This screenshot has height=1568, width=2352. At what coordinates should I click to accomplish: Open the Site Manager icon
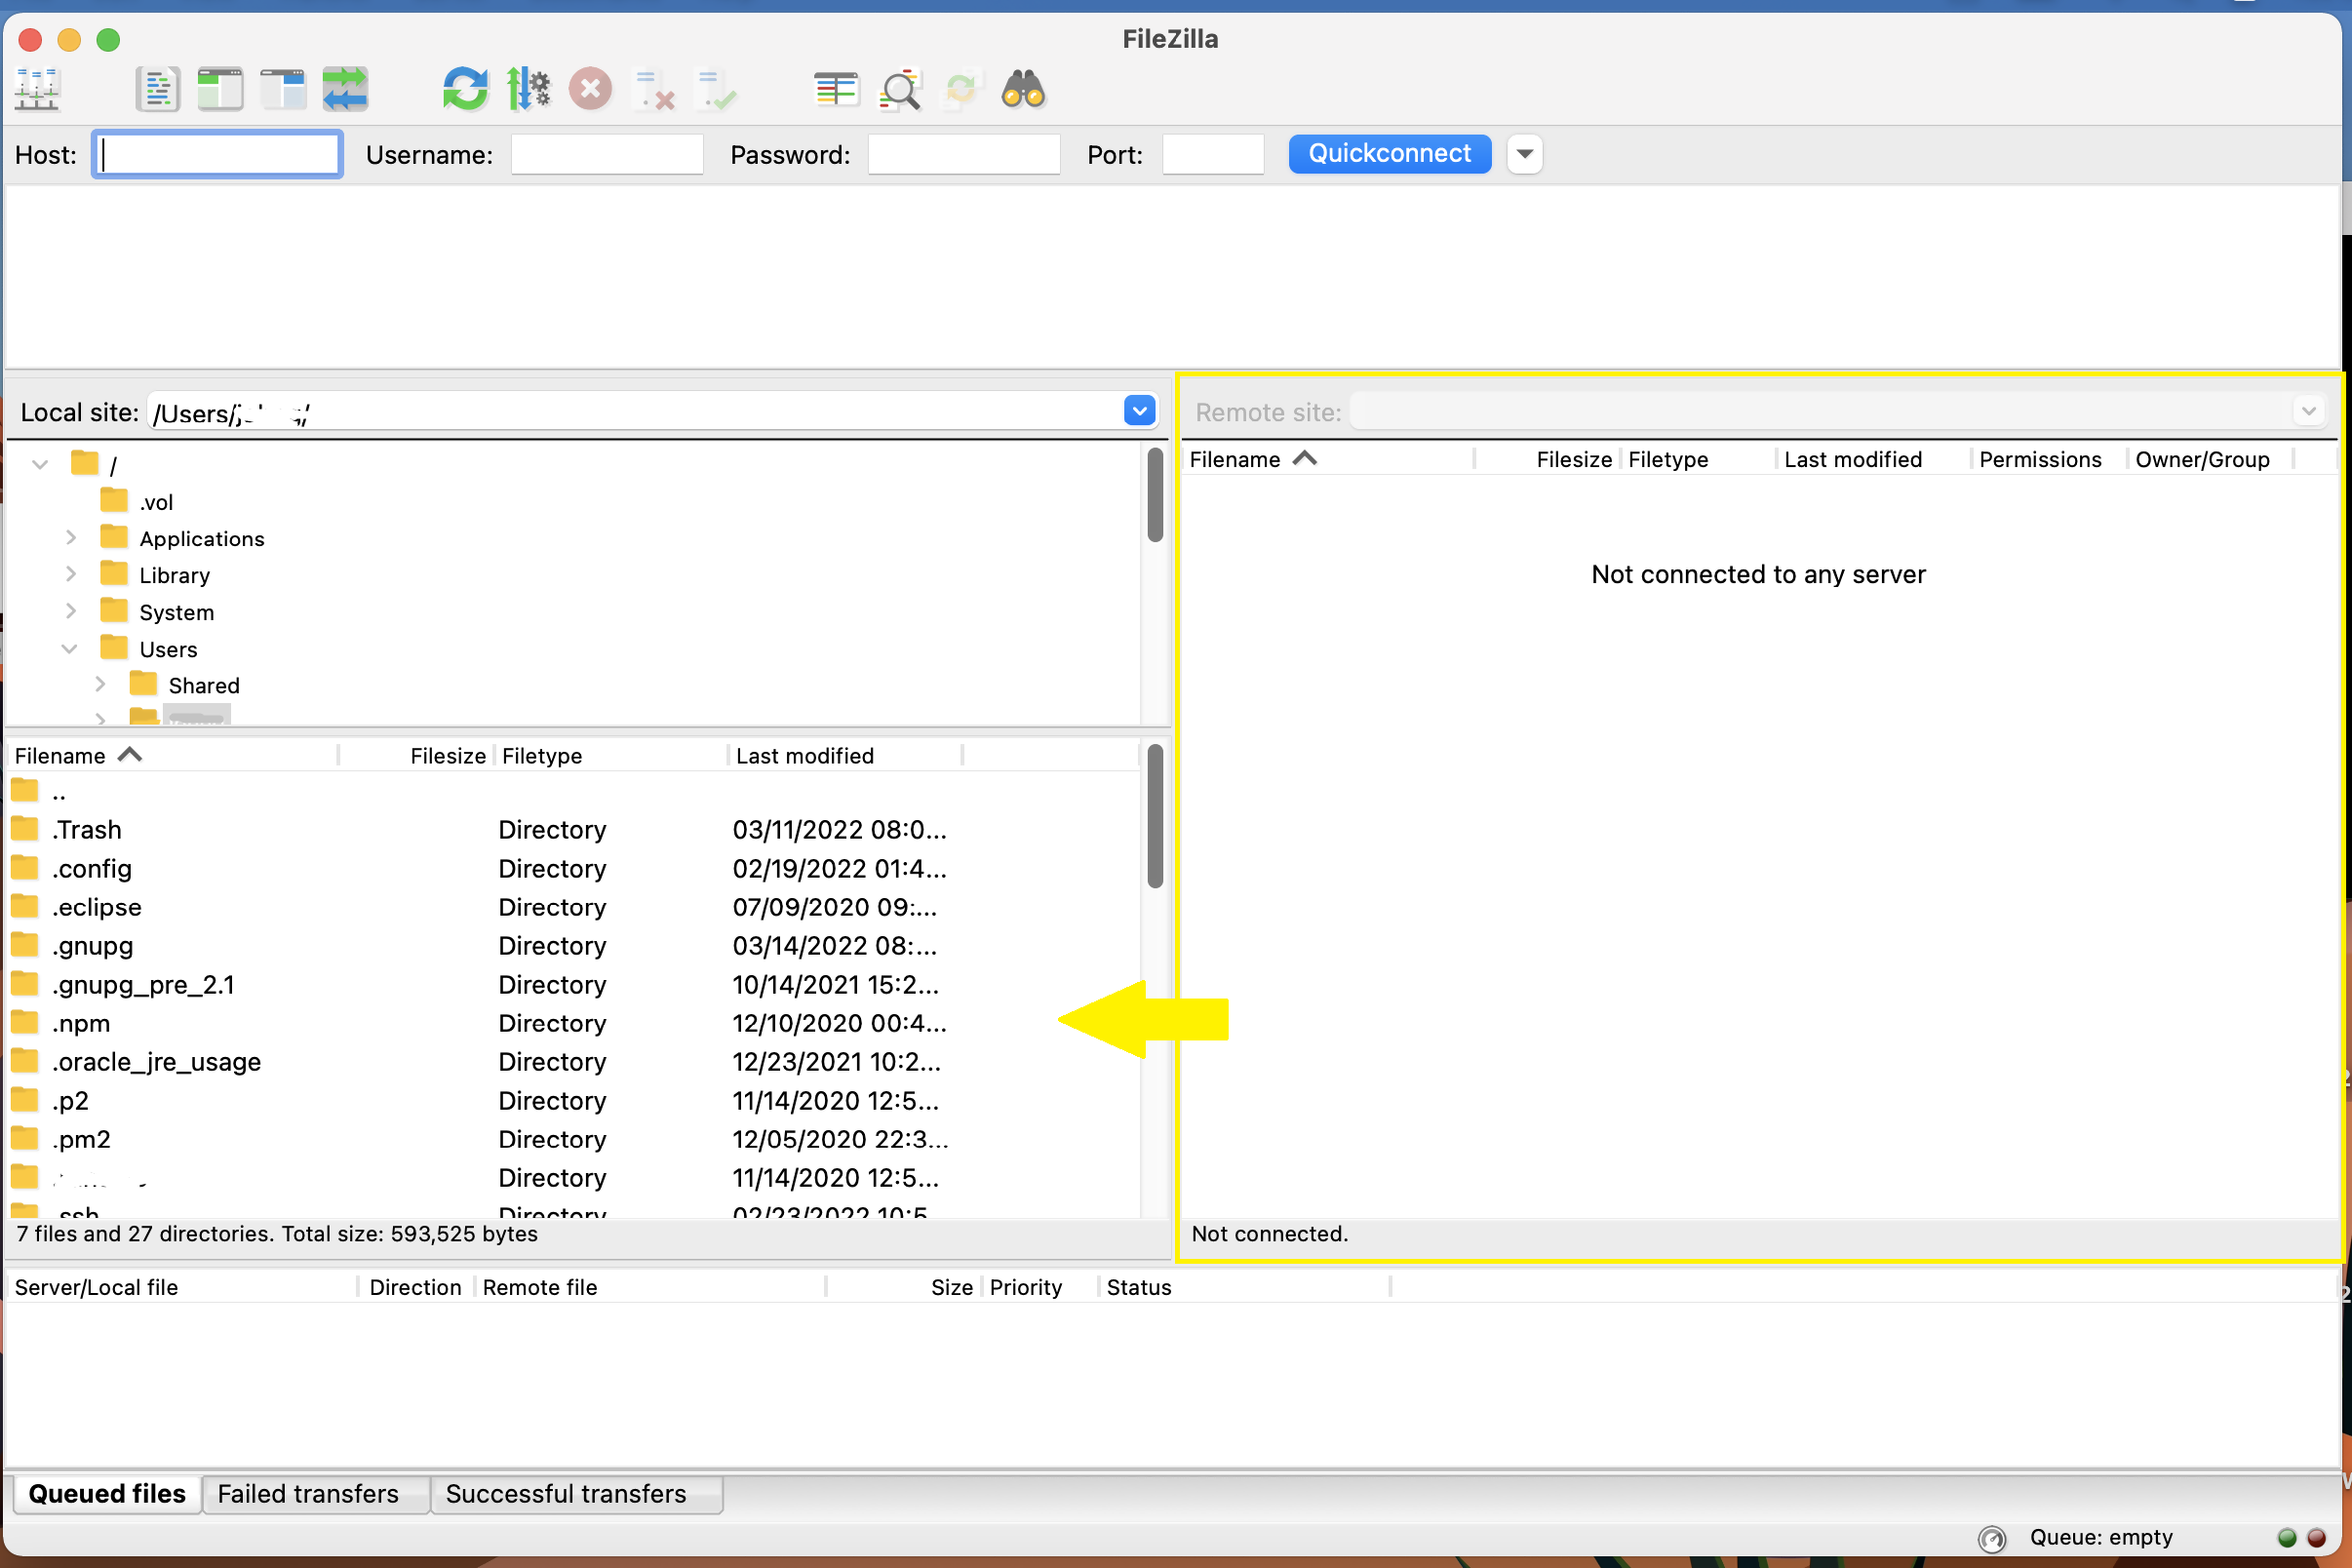38,90
